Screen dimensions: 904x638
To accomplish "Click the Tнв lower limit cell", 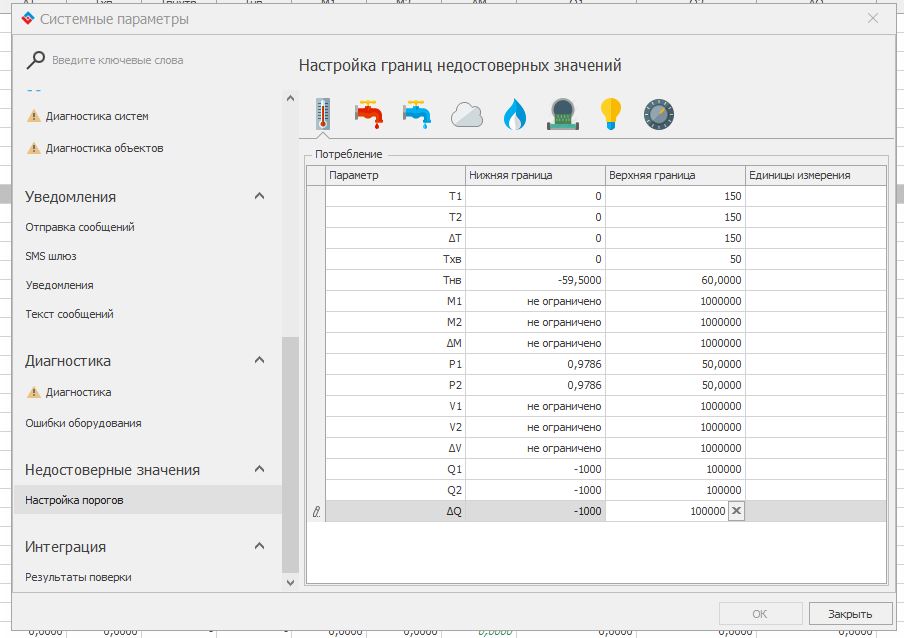I will coord(535,280).
